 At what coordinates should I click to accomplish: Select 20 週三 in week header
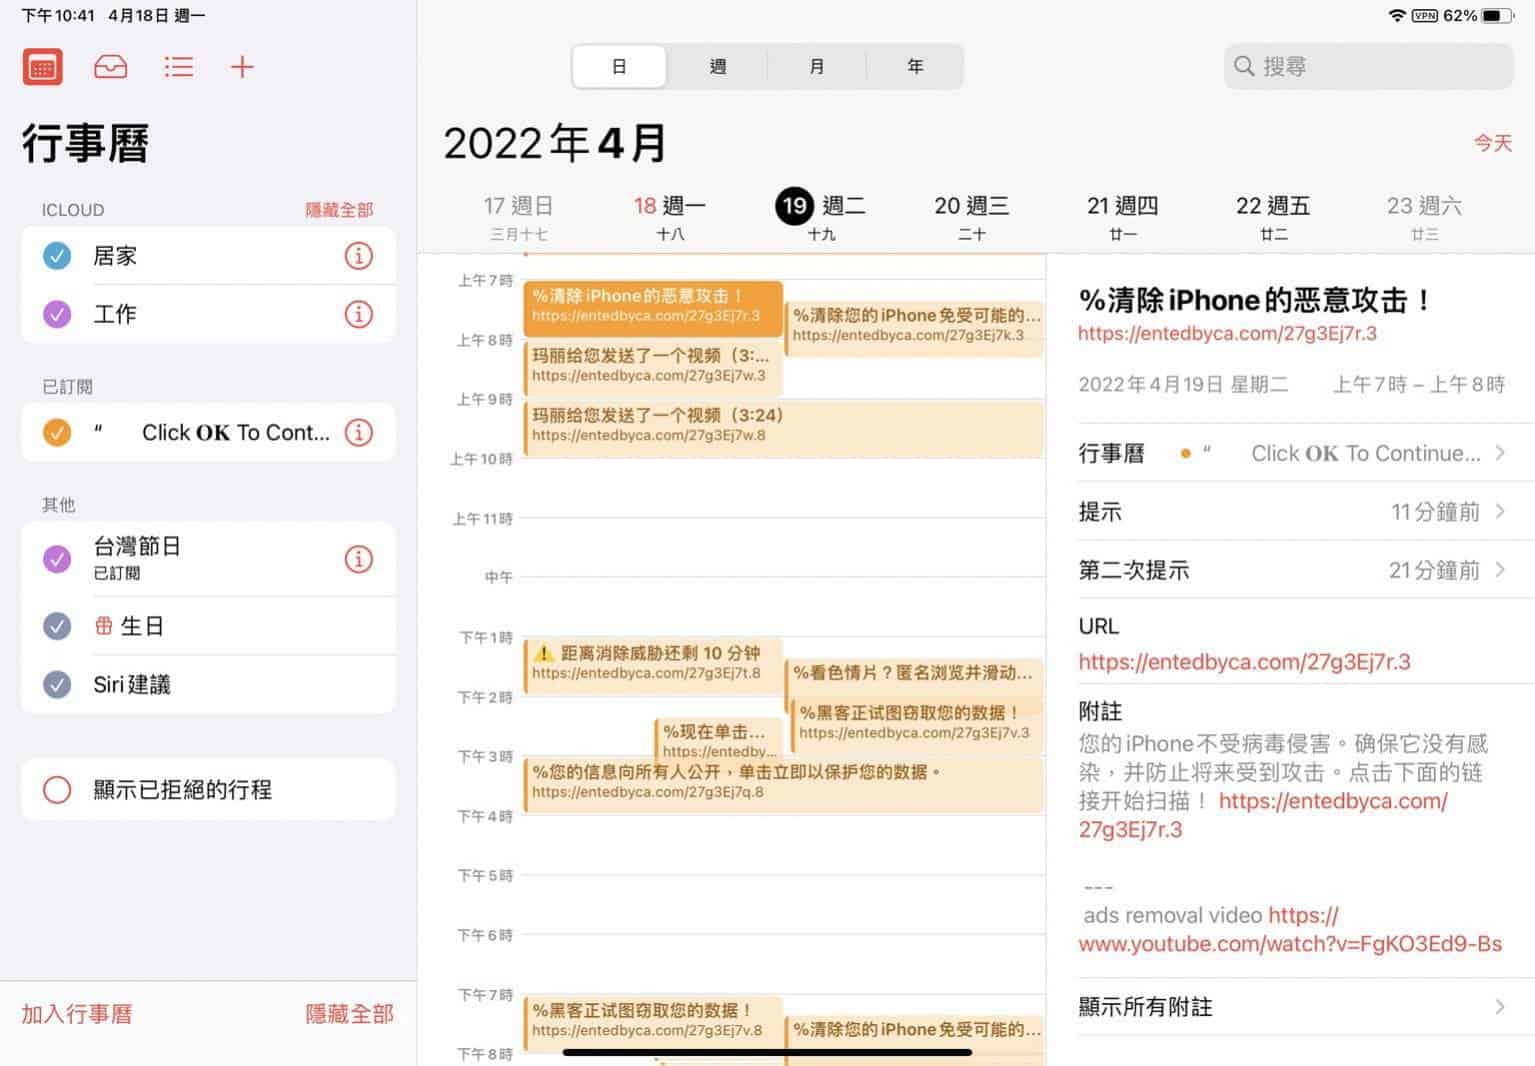(971, 217)
